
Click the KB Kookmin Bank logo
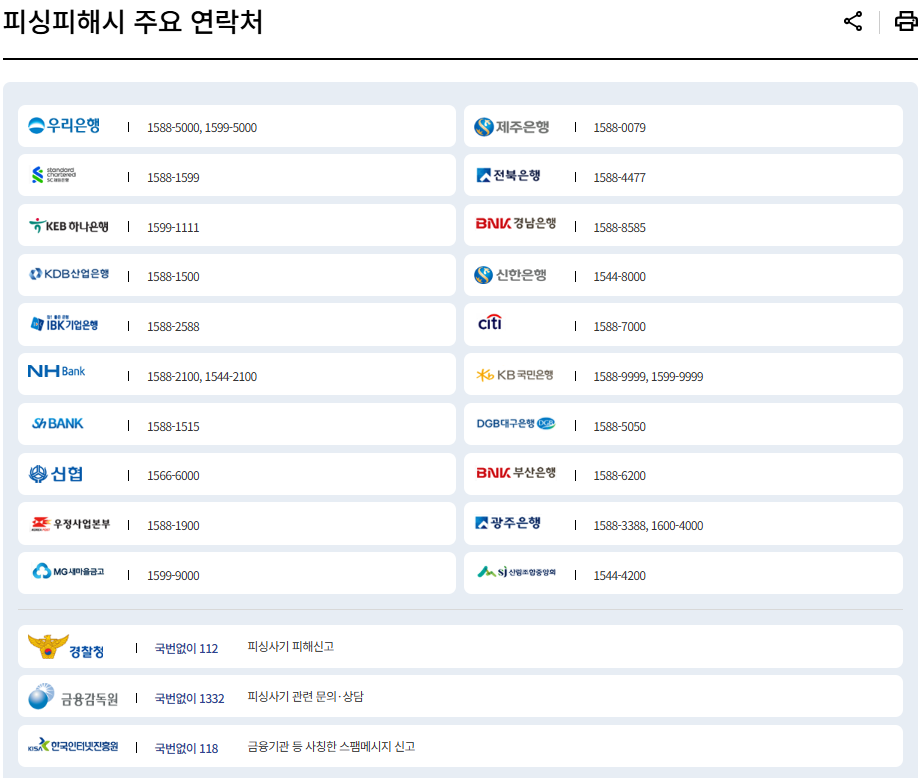click(x=514, y=375)
